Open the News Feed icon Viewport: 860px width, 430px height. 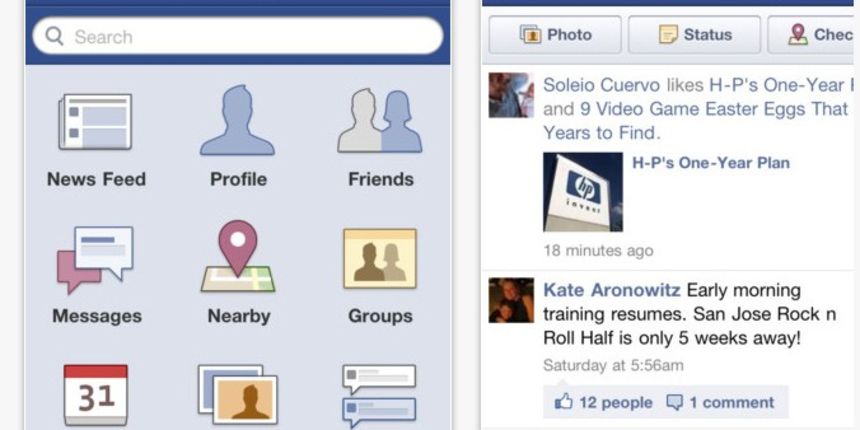coord(95,122)
